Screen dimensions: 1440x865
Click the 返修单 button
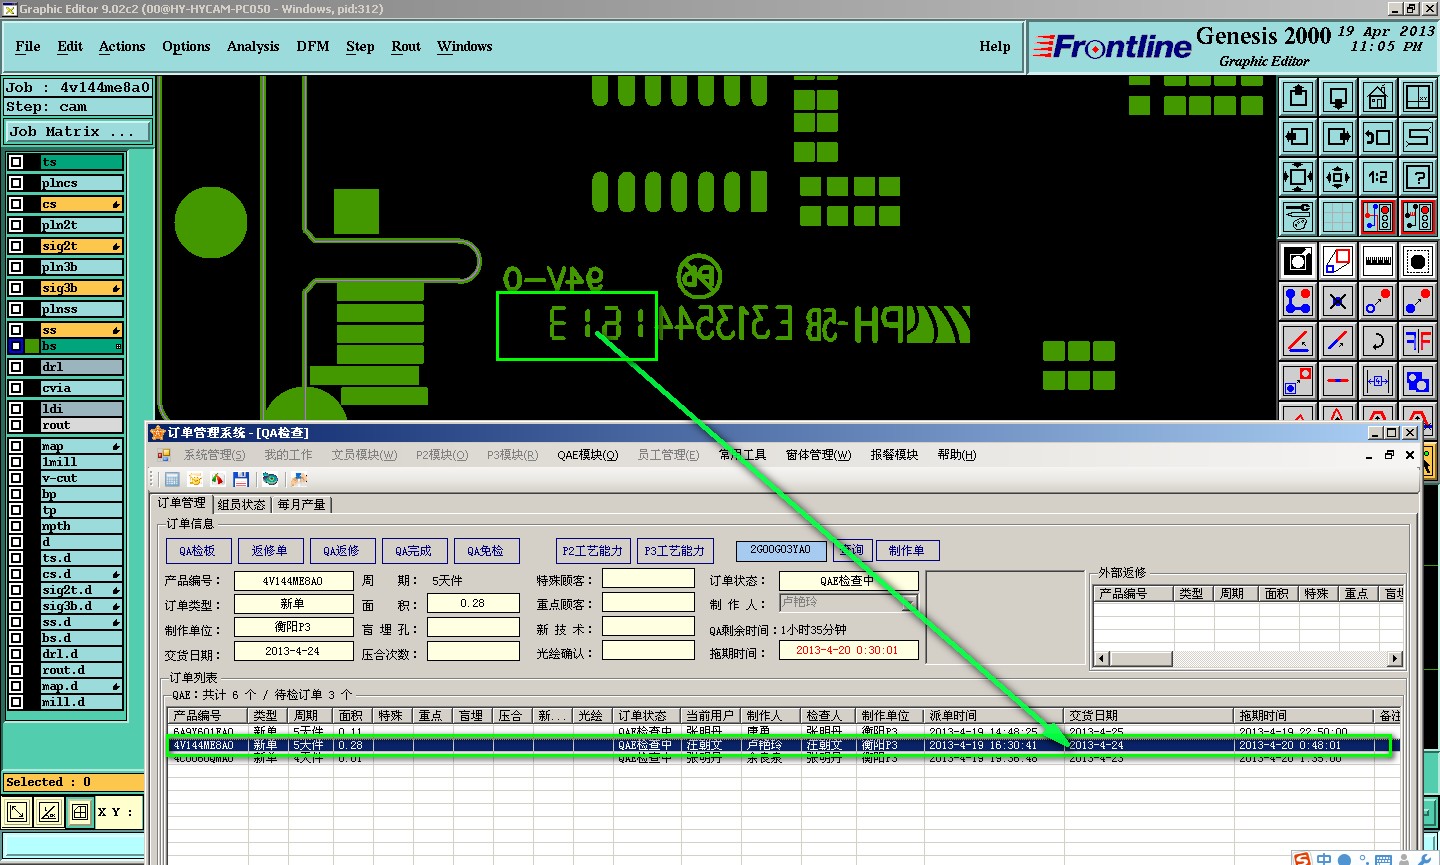pos(270,551)
